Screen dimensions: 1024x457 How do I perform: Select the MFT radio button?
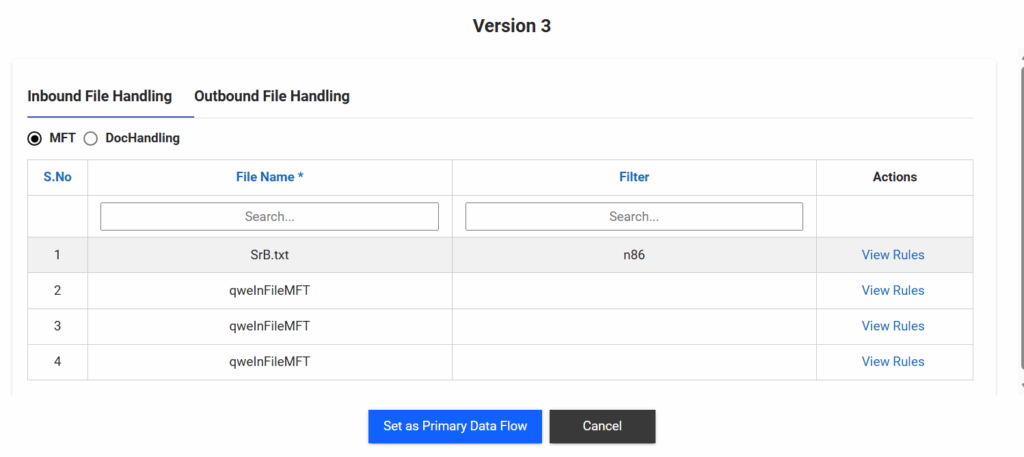35,139
